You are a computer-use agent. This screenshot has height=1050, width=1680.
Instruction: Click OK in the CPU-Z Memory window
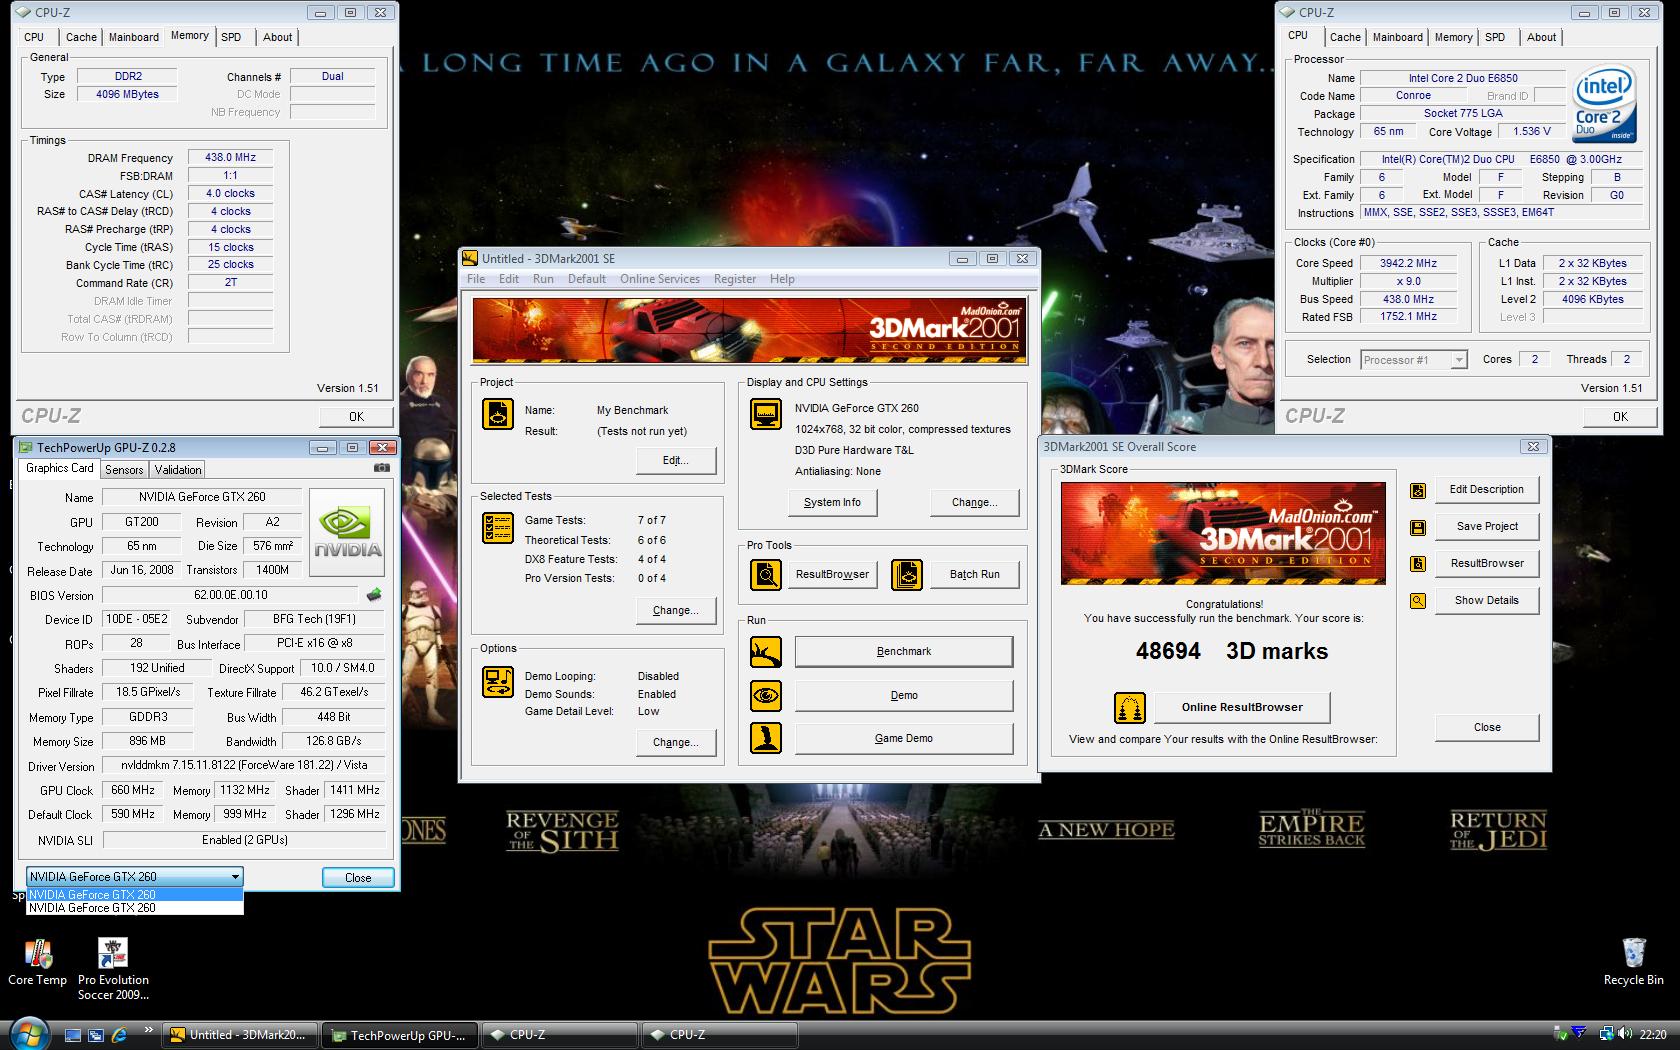click(x=356, y=416)
